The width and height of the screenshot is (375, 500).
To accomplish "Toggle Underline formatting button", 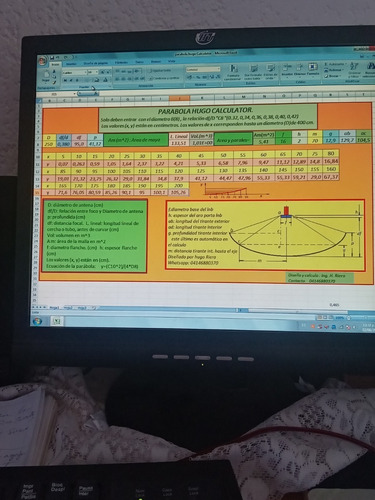I will coord(77,80).
